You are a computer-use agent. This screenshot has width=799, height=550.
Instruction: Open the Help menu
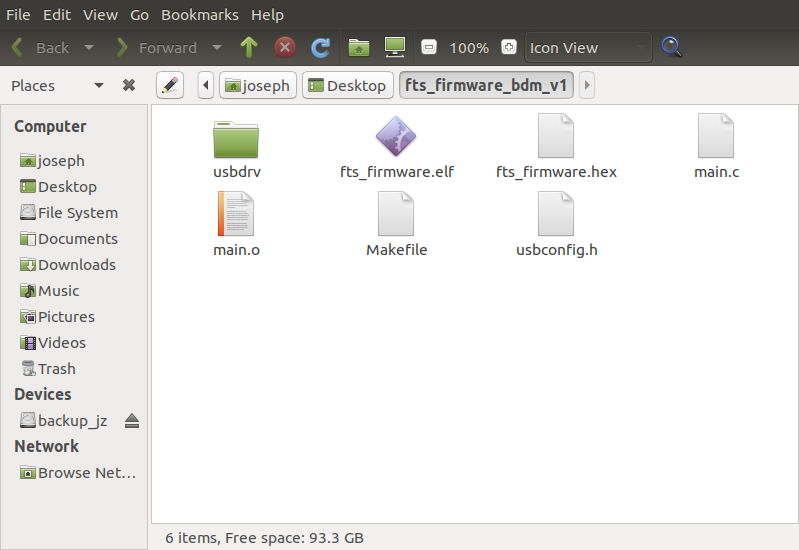click(267, 15)
